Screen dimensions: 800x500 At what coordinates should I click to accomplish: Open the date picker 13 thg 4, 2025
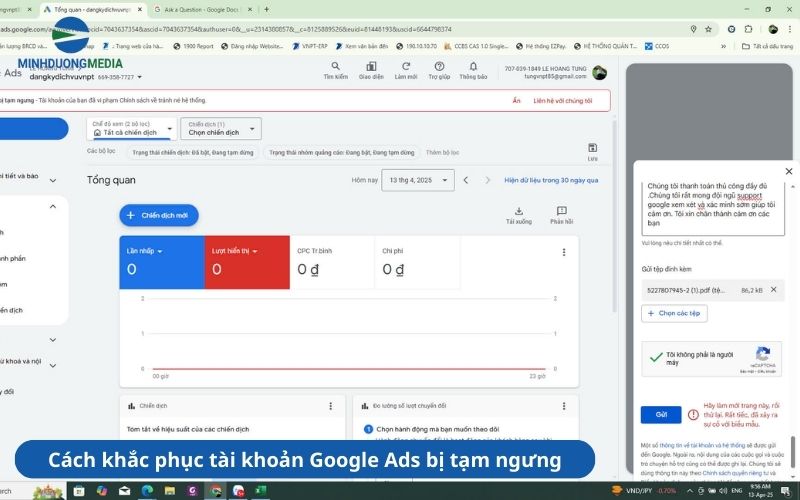[418, 180]
